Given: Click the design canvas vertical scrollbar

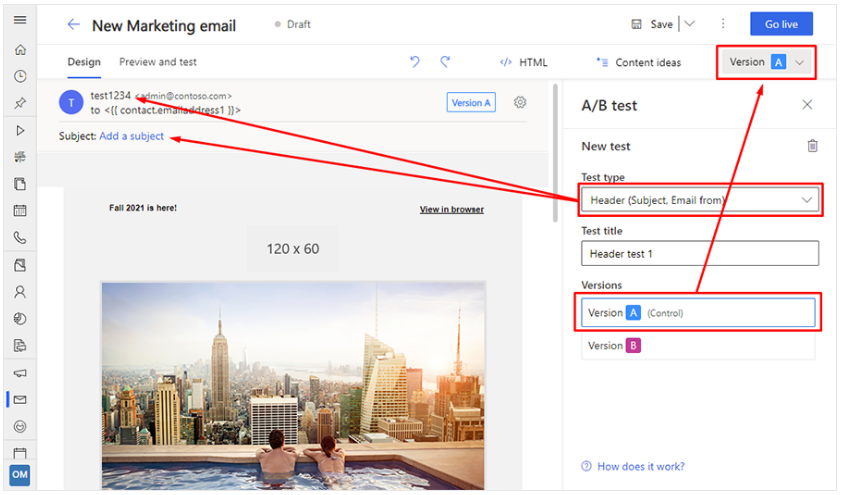Looking at the screenshot, I should tap(555, 153).
